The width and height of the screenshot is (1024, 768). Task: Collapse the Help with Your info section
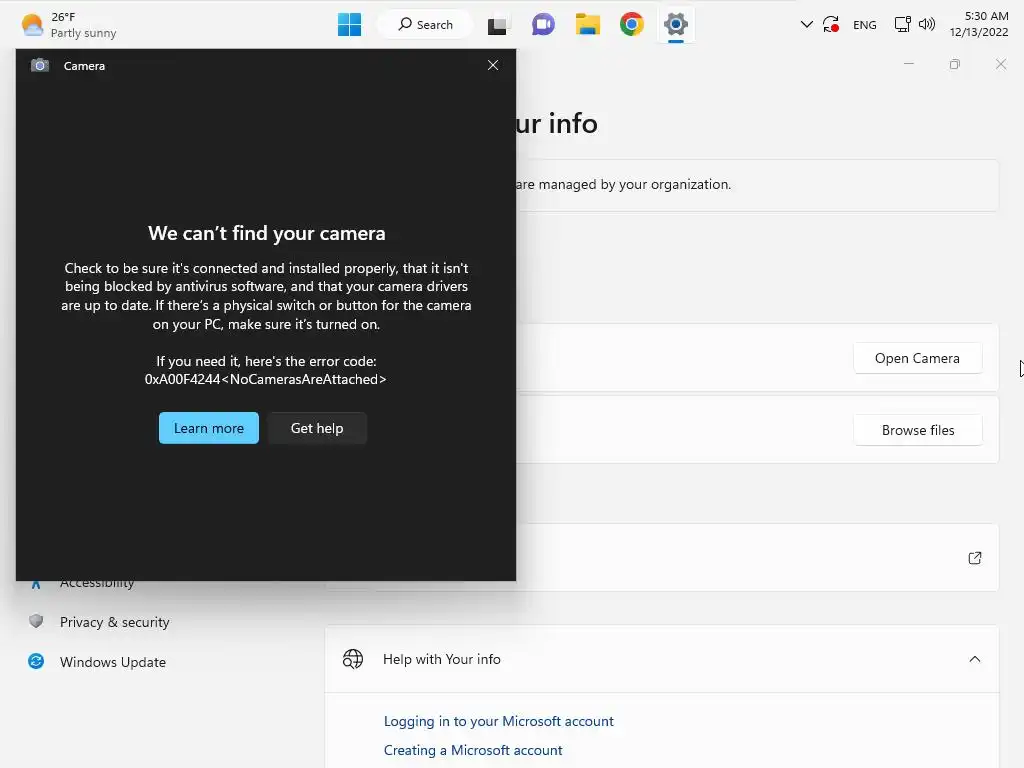[x=974, y=659]
